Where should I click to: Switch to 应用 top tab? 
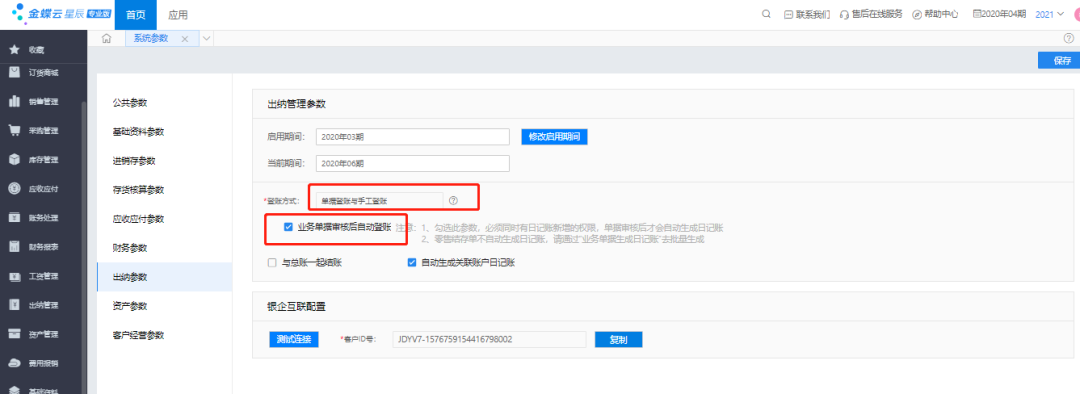click(178, 15)
